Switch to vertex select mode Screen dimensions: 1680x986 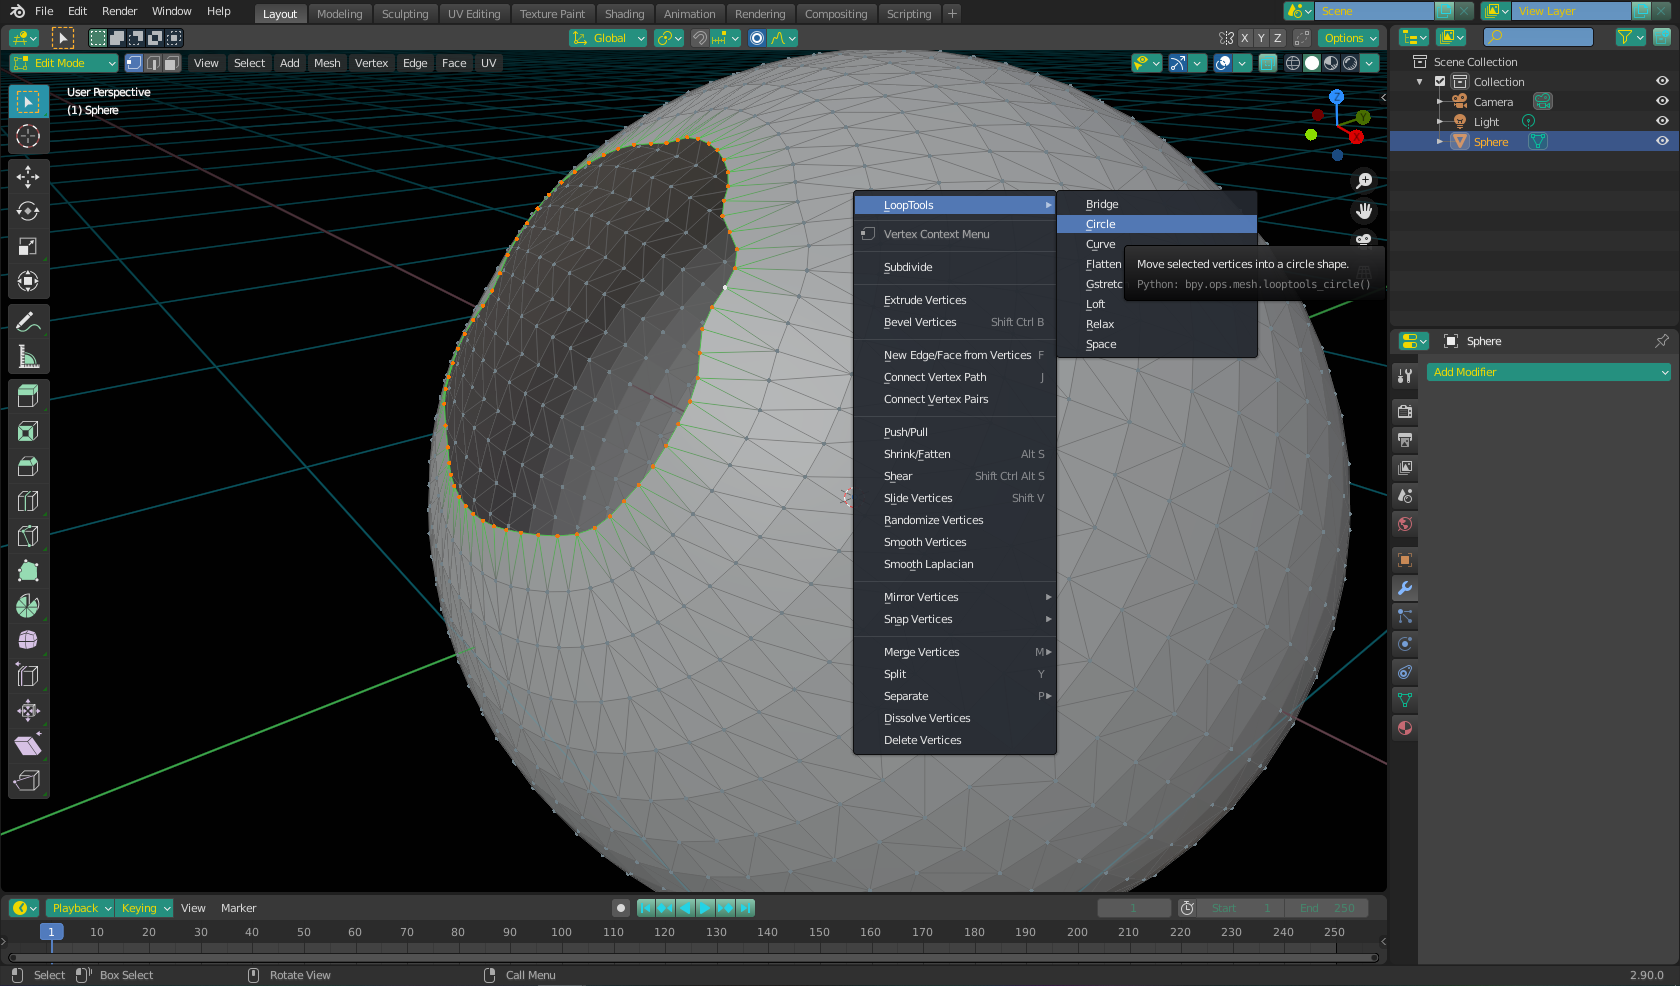point(134,63)
